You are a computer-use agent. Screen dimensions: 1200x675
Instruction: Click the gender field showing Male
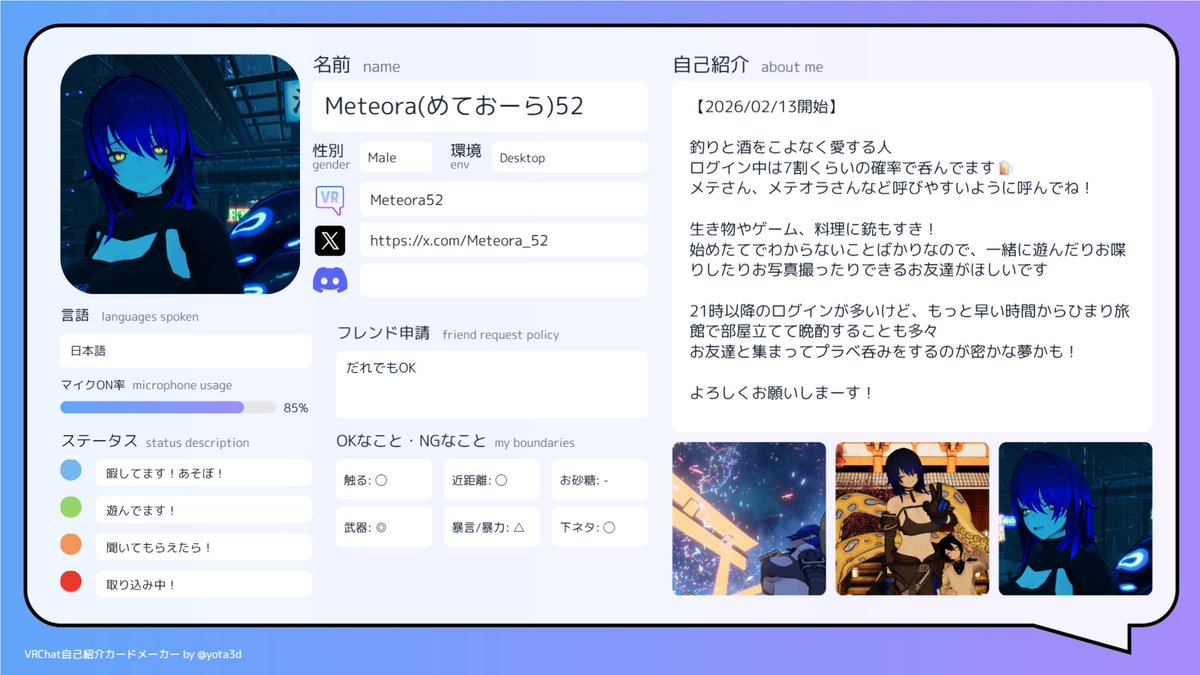tap(396, 157)
